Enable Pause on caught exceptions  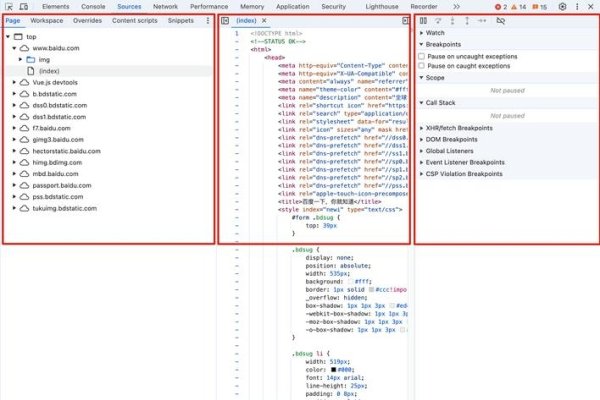[422, 66]
